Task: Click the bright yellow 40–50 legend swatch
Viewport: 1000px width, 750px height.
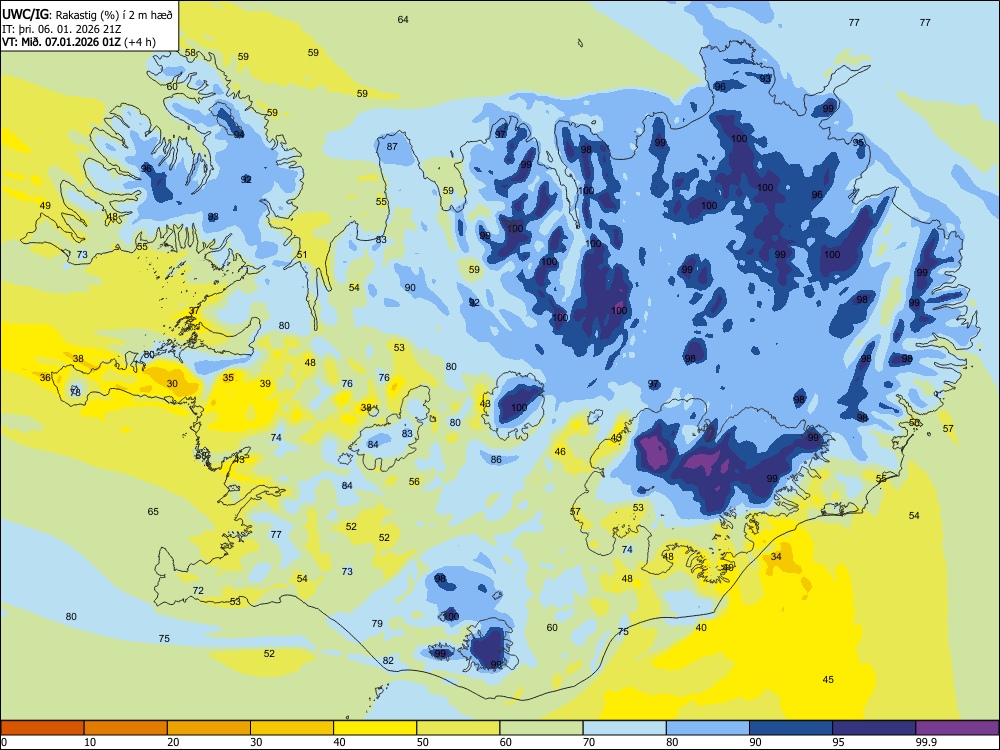Action: coord(375,728)
